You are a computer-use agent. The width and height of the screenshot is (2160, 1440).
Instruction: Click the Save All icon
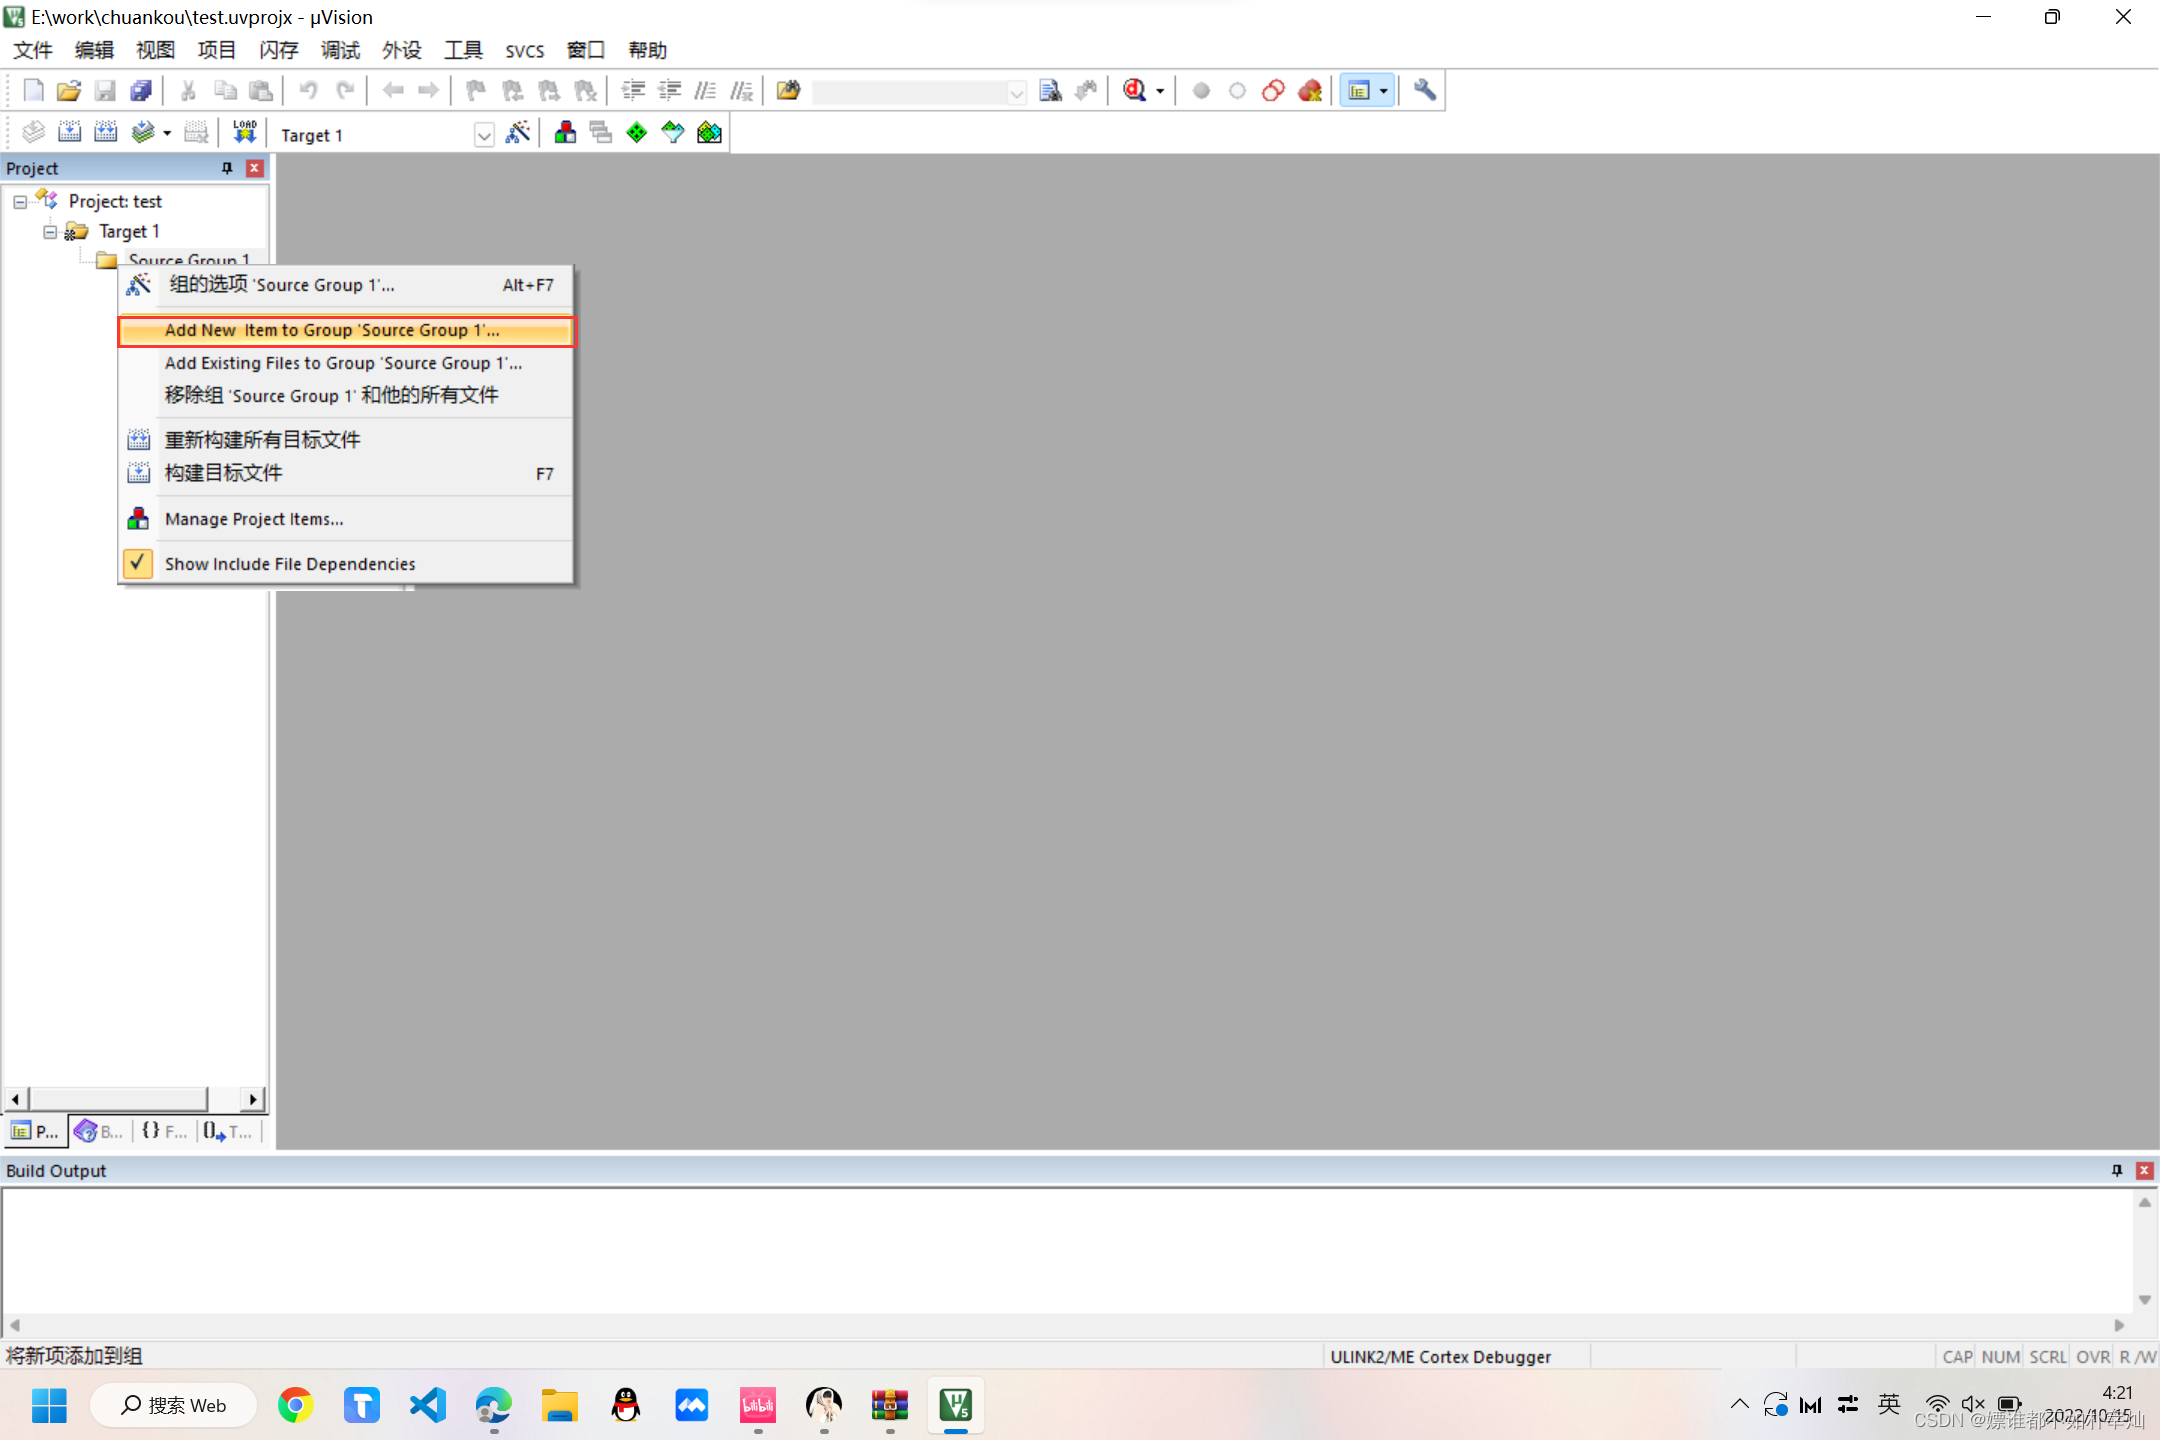click(x=141, y=91)
